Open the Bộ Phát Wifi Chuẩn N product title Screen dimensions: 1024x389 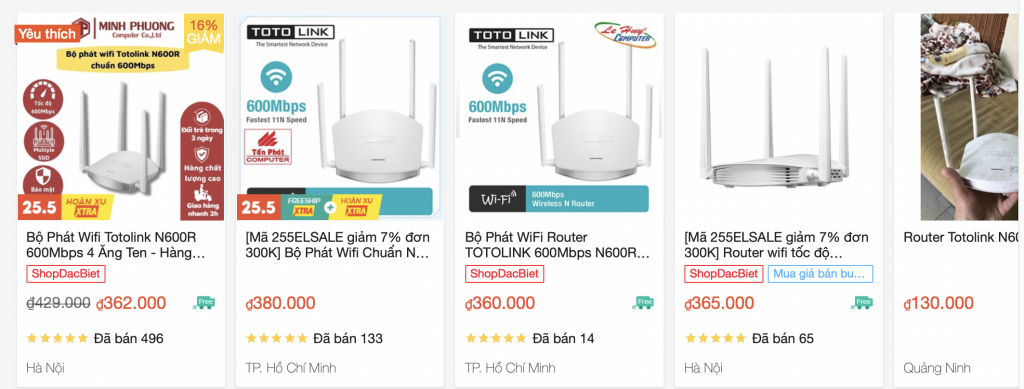pyautogui.click(x=339, y=245)
